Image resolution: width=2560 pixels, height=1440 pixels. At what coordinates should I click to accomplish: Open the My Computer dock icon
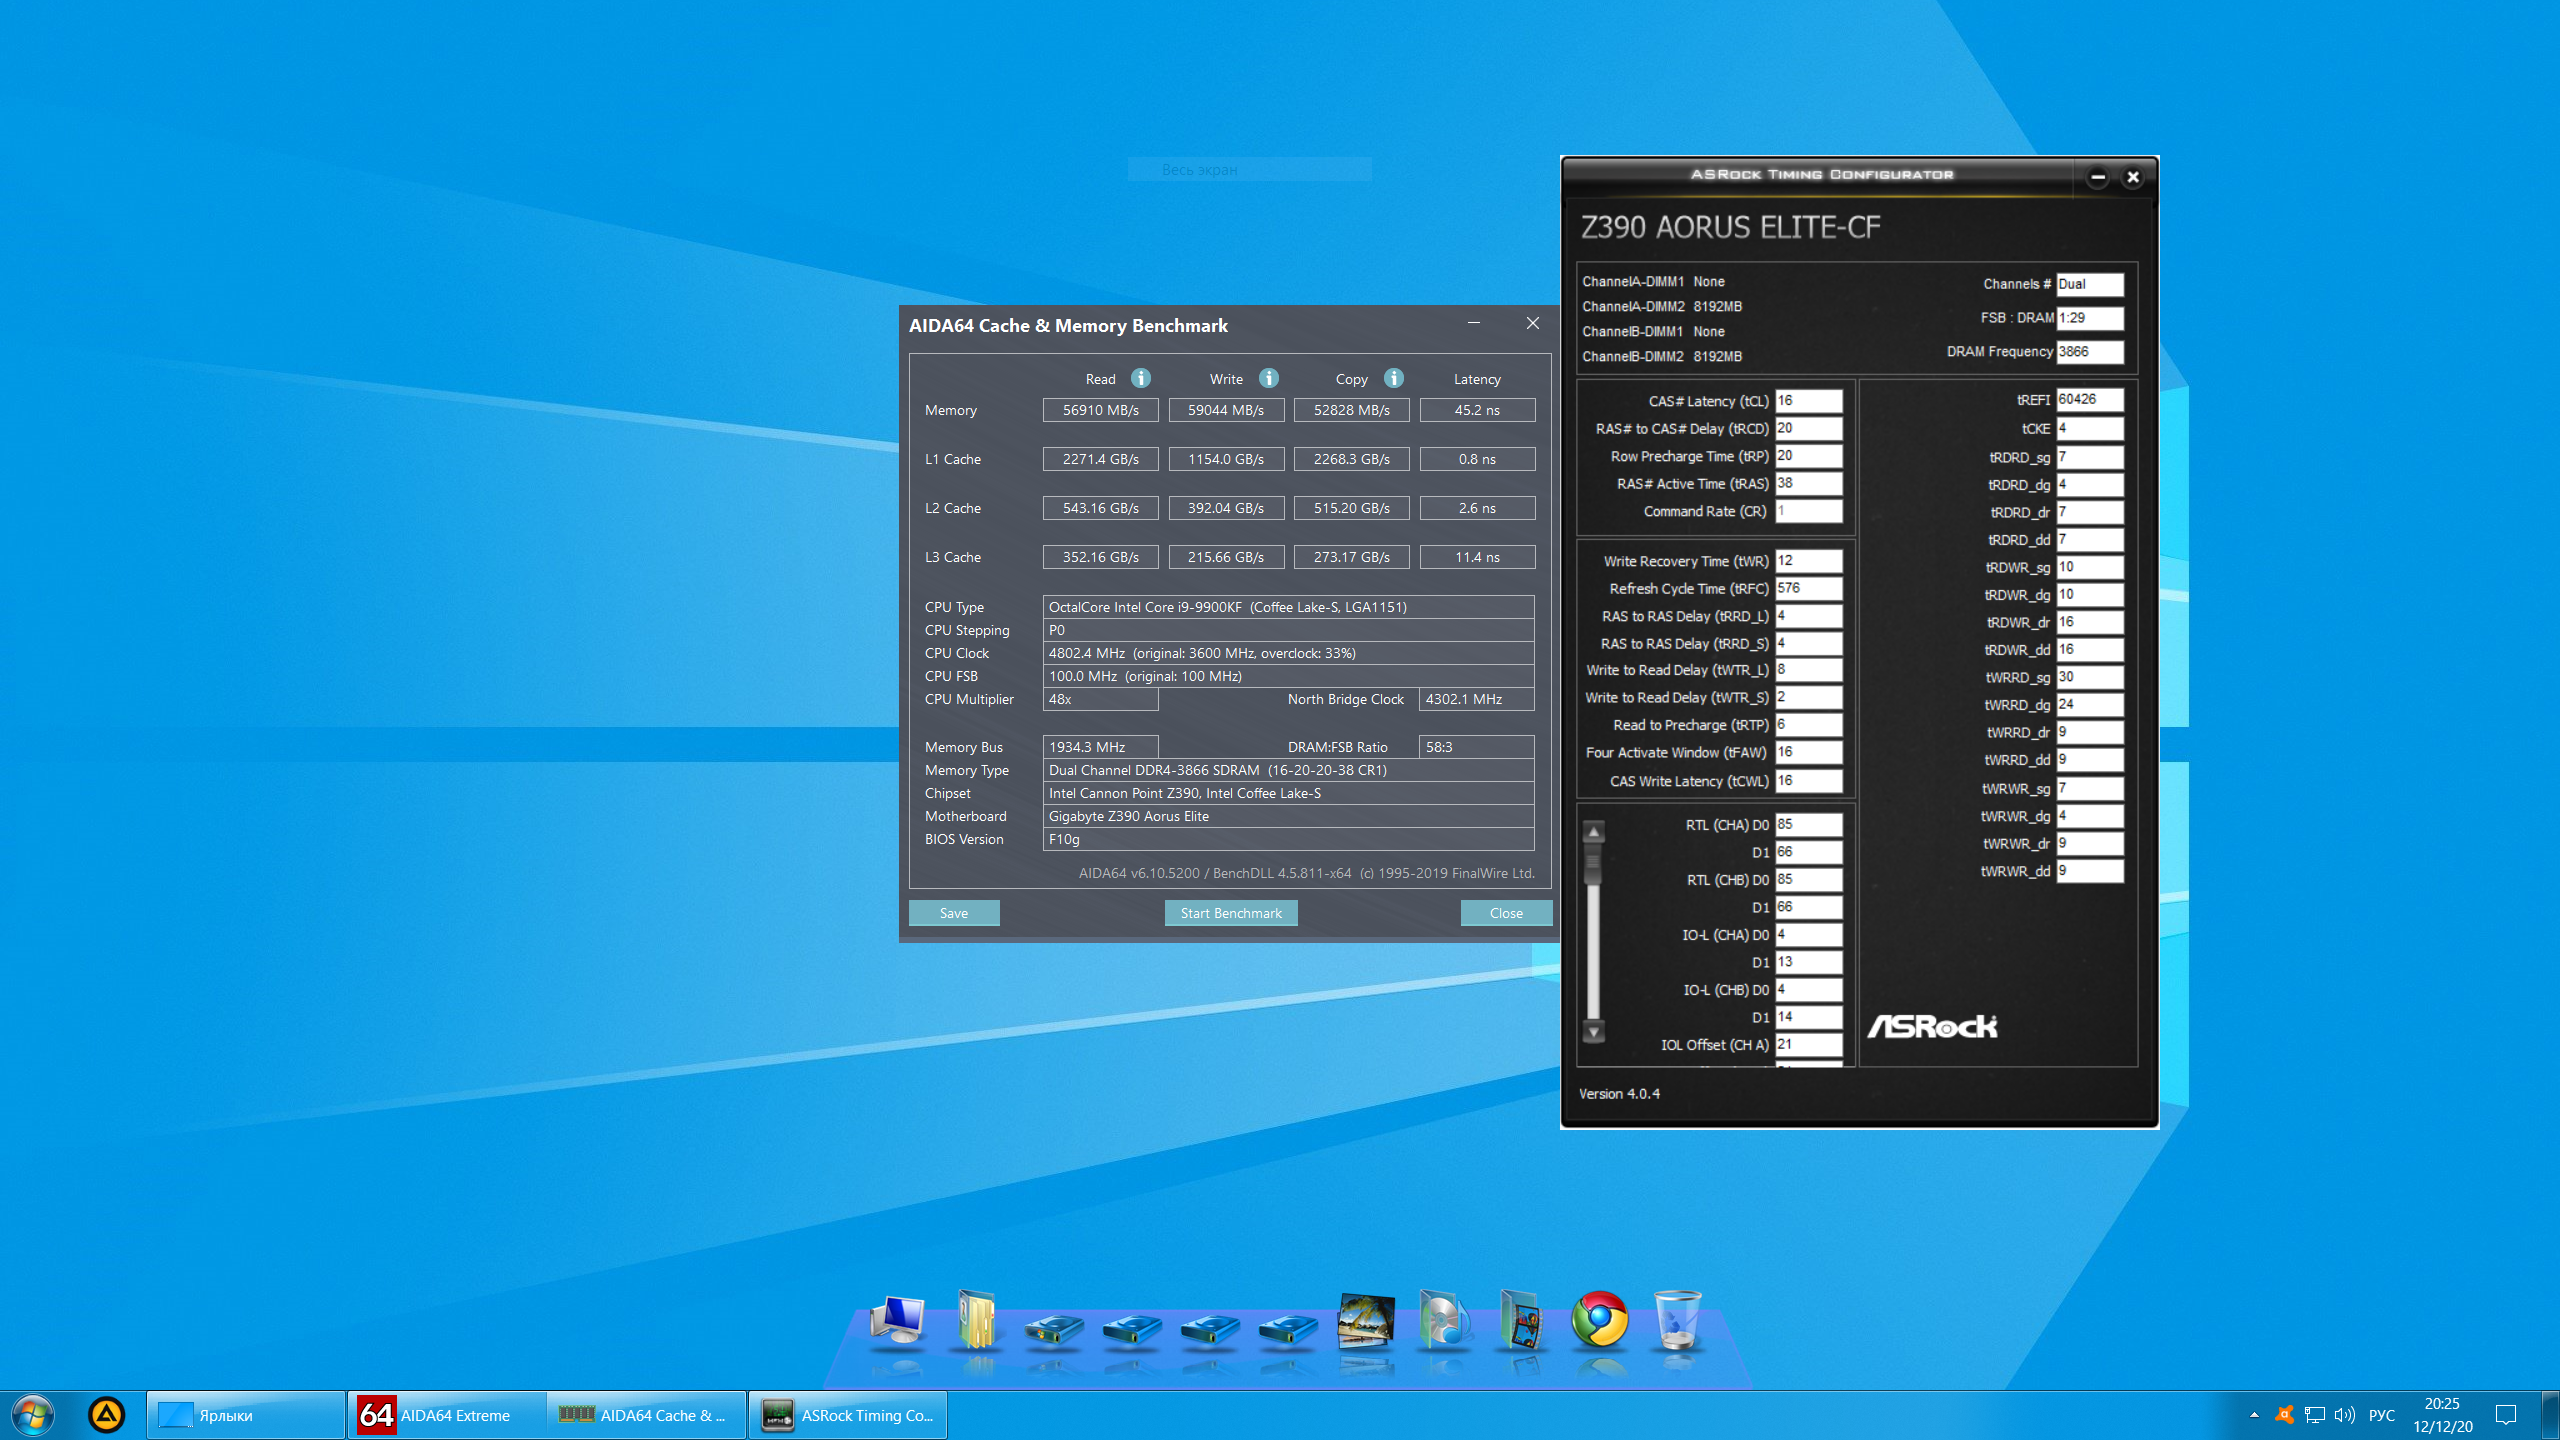pyautogui.click(x=897, y=1320)
